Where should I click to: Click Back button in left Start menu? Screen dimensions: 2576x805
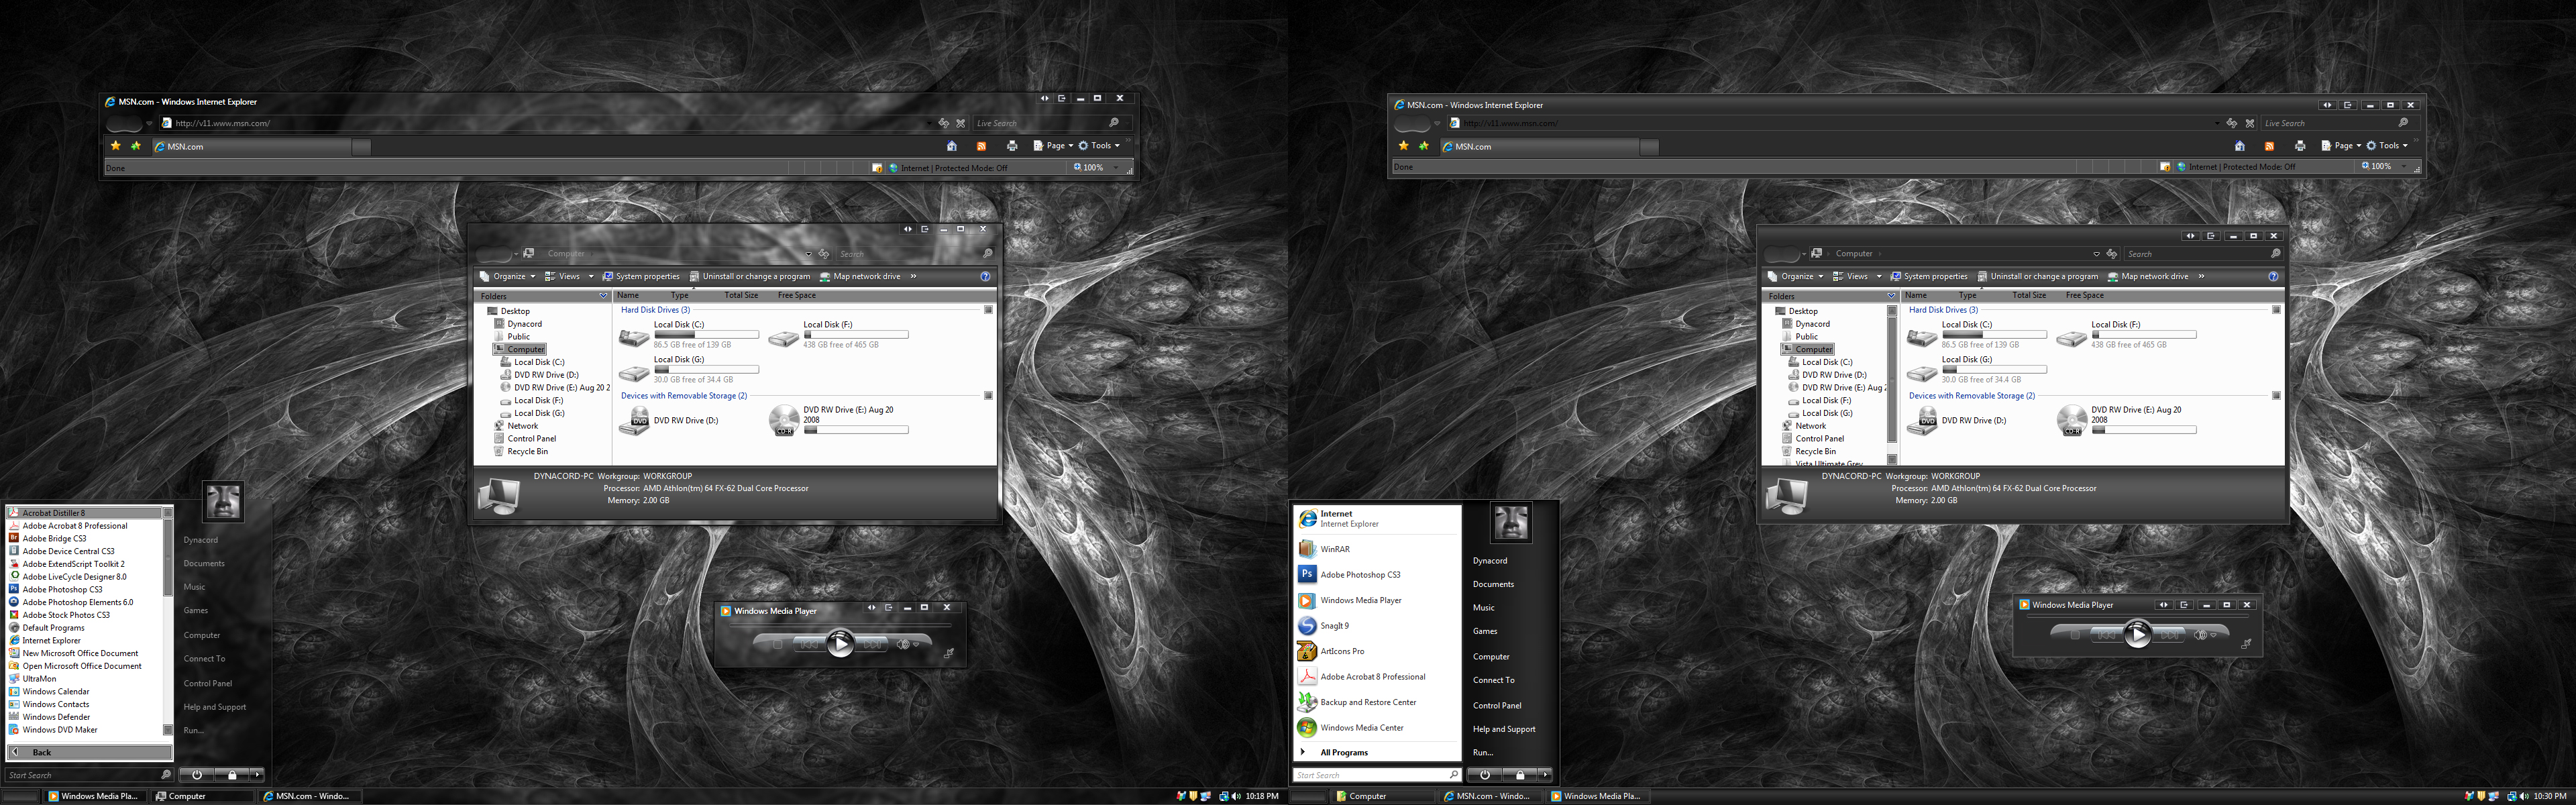coord(90,752)
